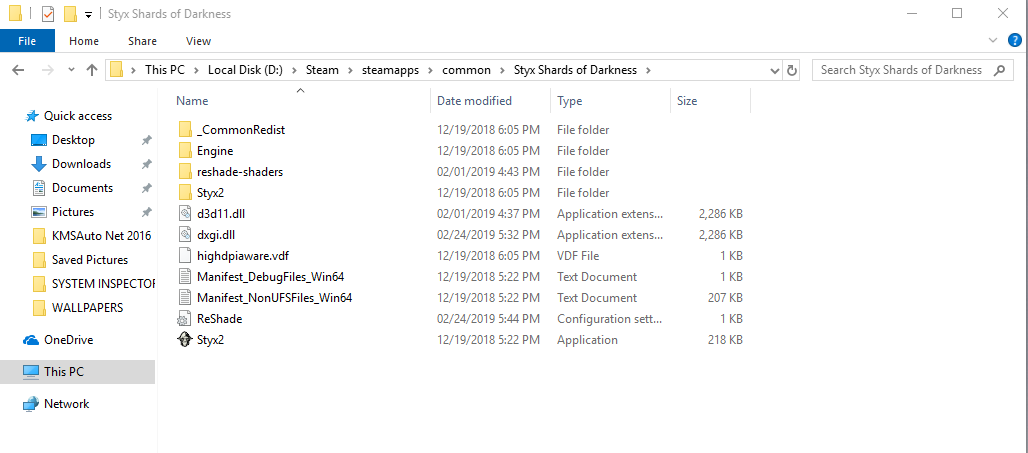Click Local Disk (D:) breadcrumb
The height and width of the screenshot is (453, 1028).
click(245, 69)
